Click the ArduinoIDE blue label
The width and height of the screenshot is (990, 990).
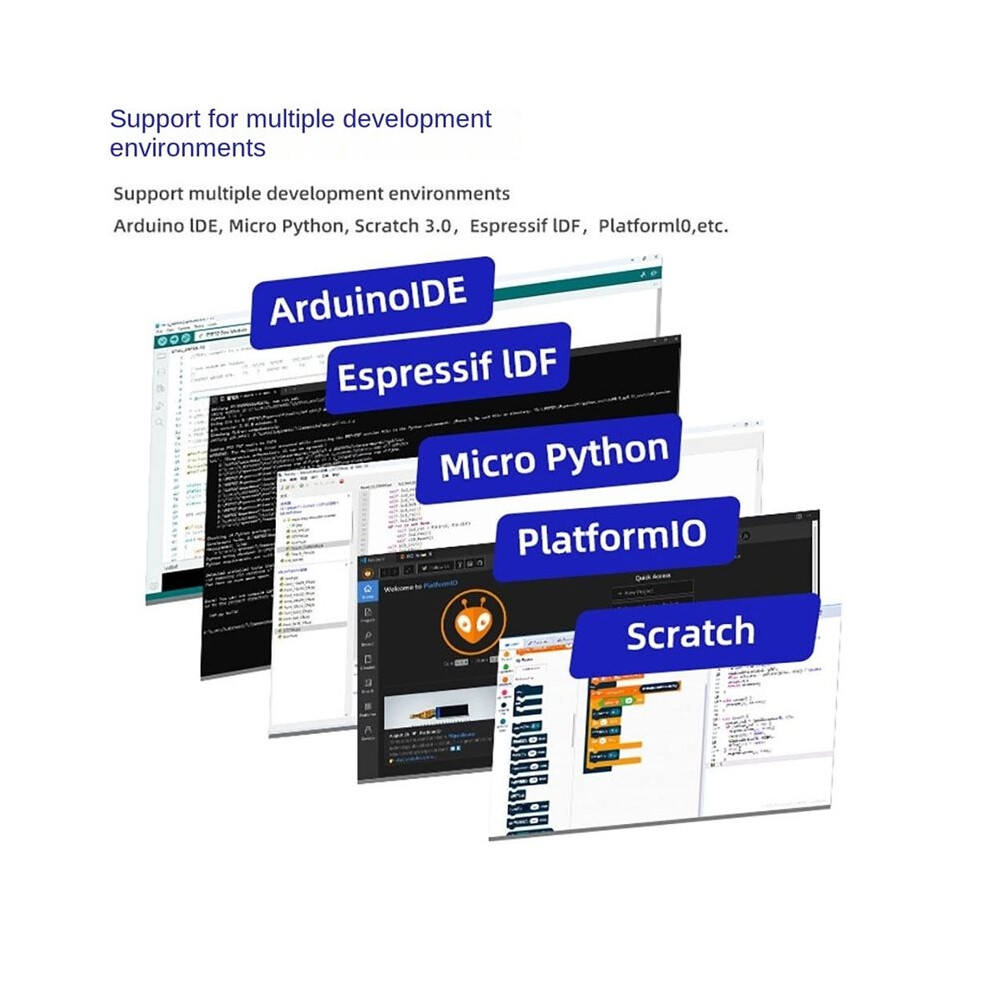(x=372, y=302)
